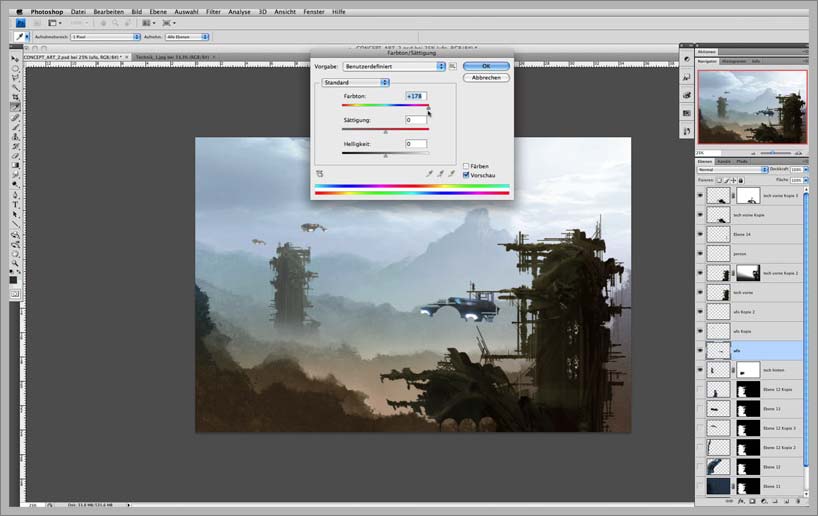Open the Arrange Documents dropdown in app bar
The image size is (818, 516).
coord(148,23)
